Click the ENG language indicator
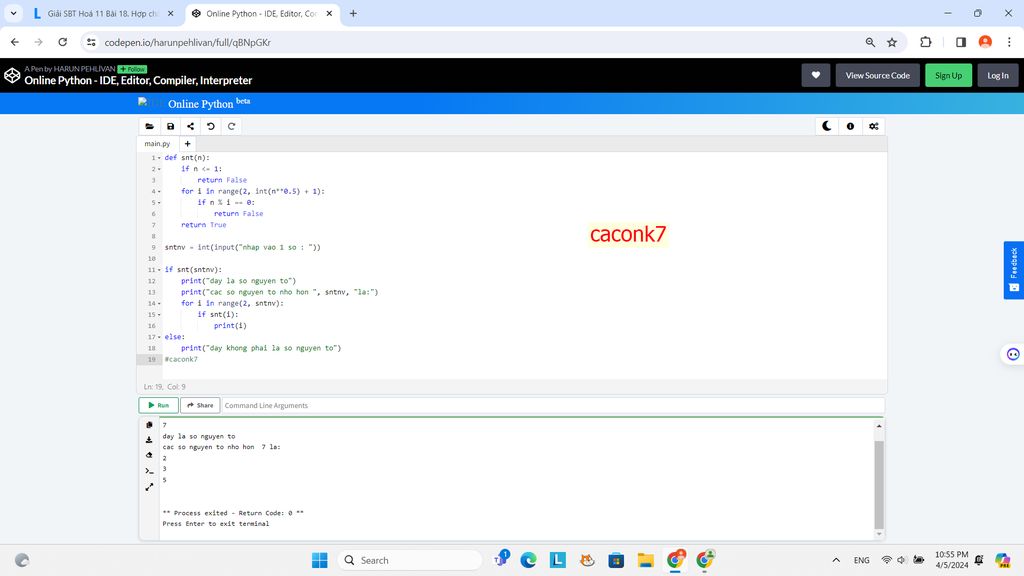 (861, 560)
